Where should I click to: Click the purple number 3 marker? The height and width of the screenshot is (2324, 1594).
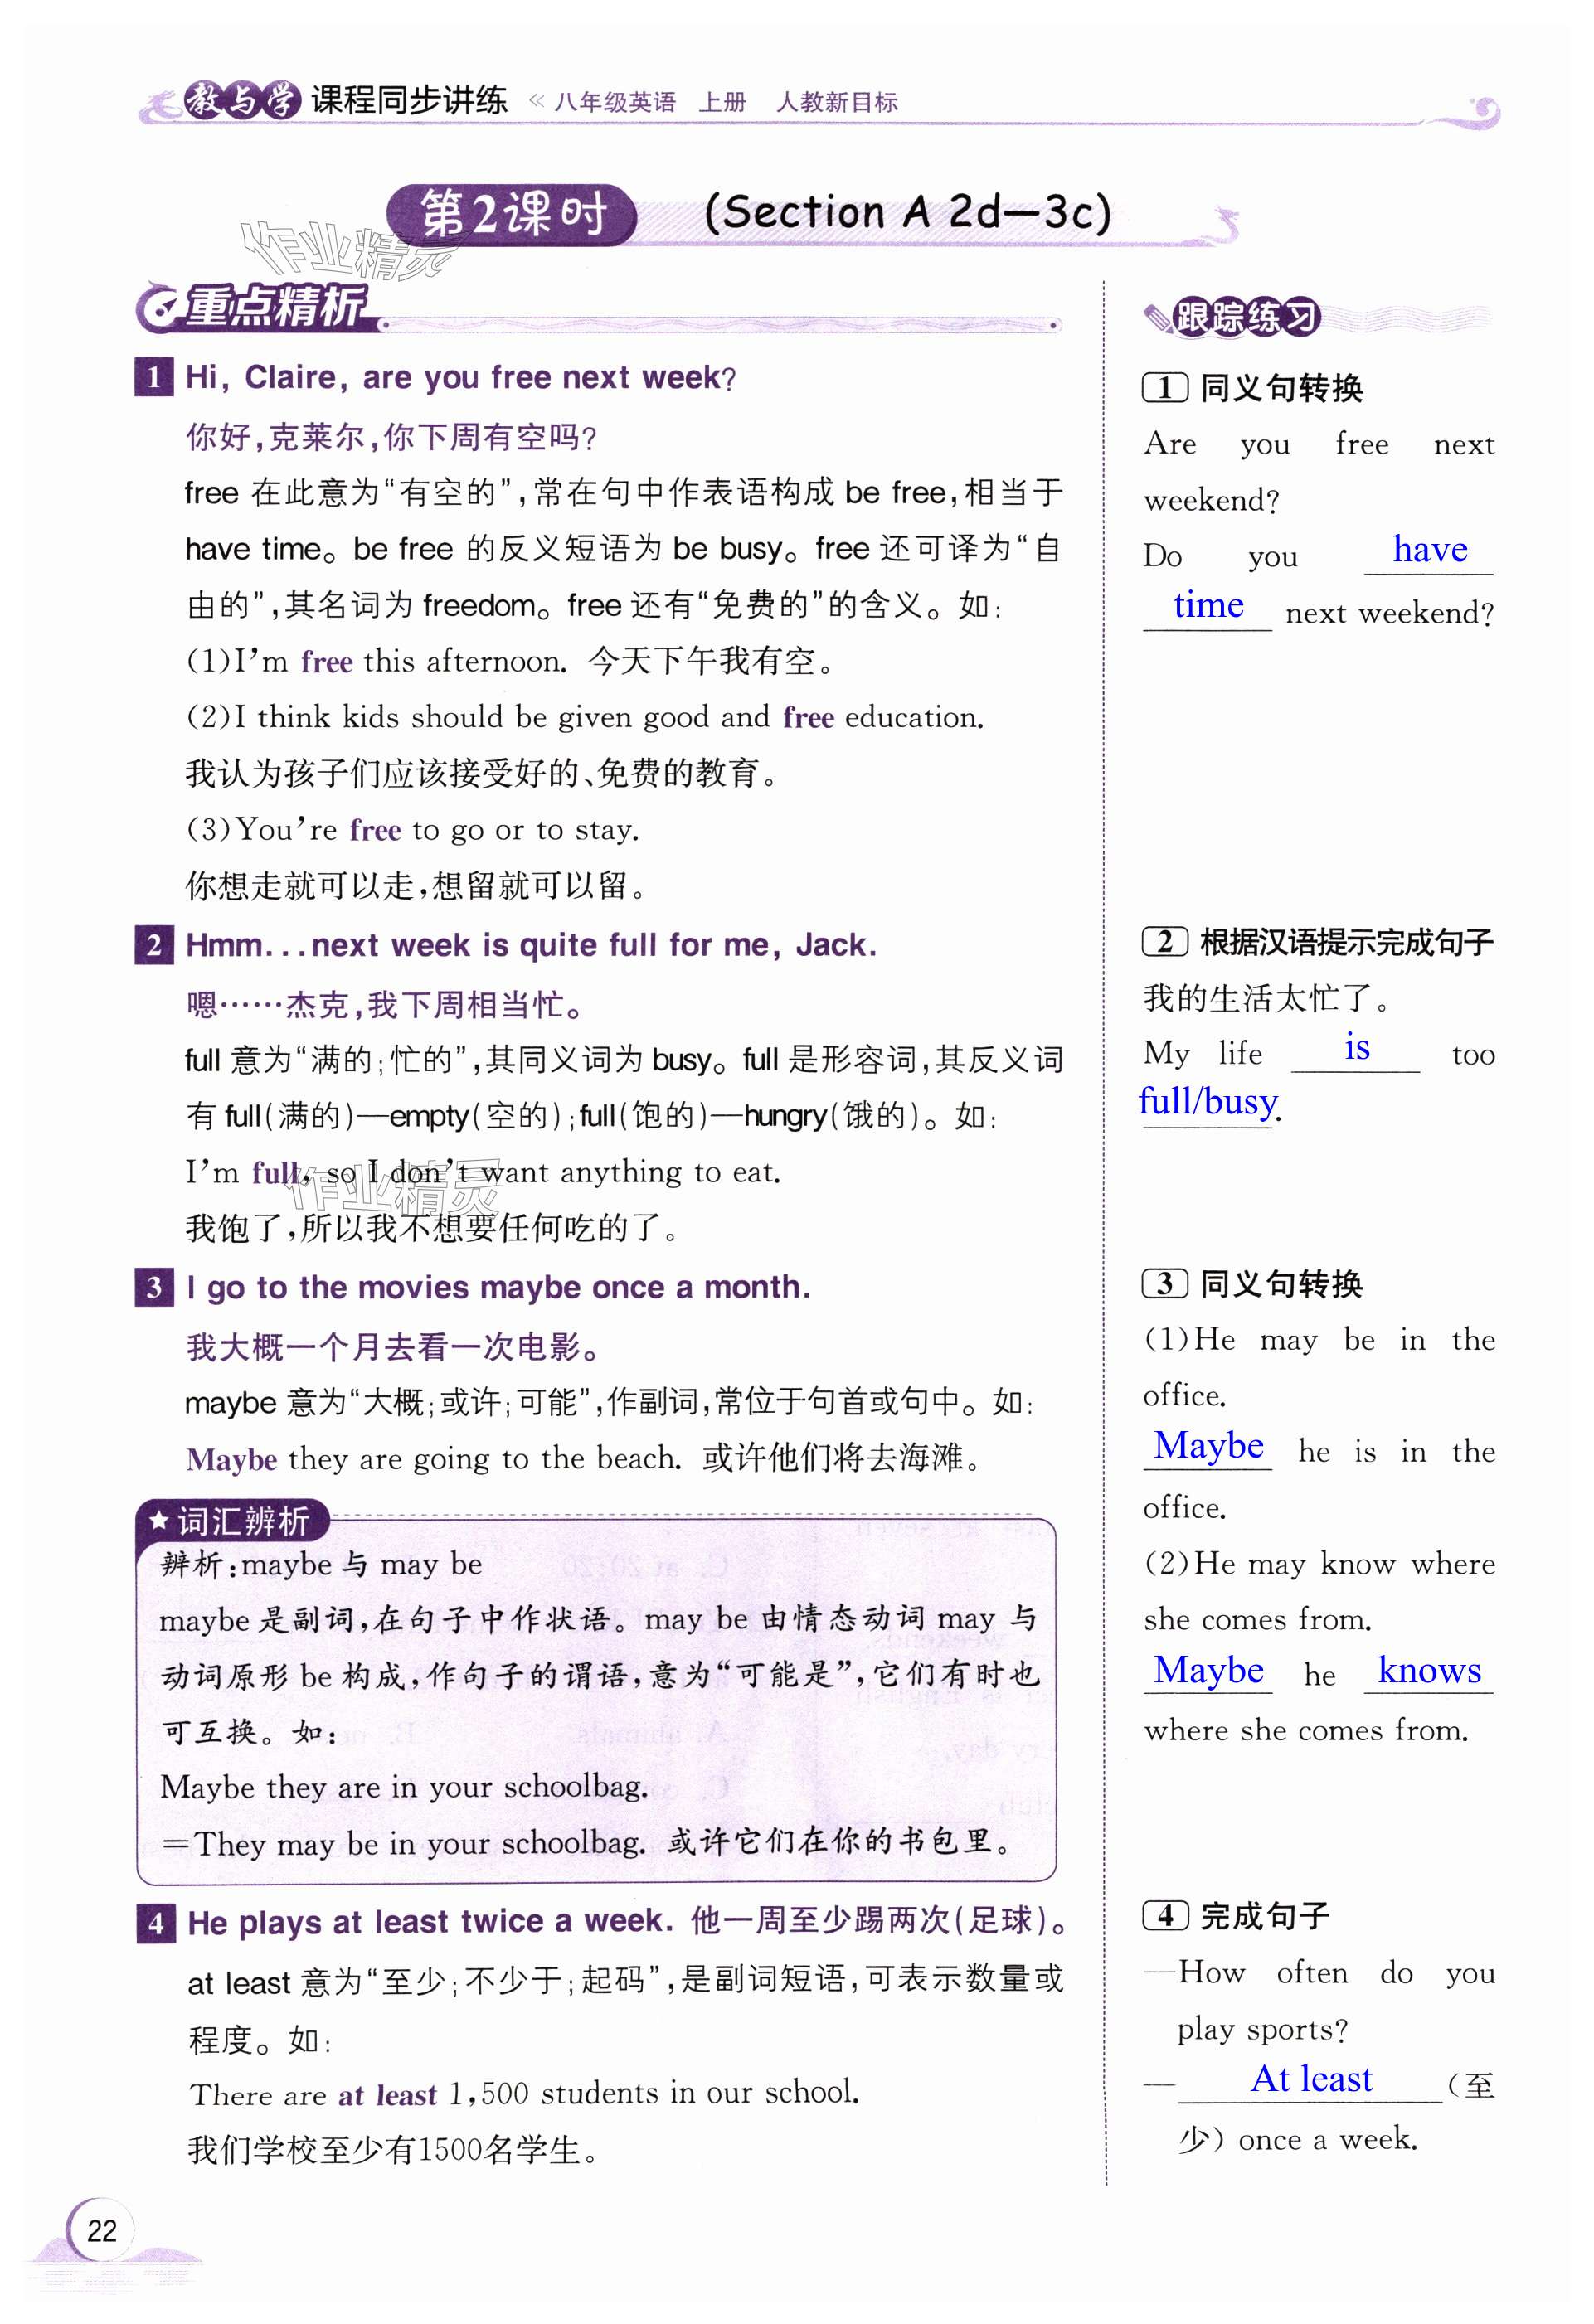[x=154, y=1287]
